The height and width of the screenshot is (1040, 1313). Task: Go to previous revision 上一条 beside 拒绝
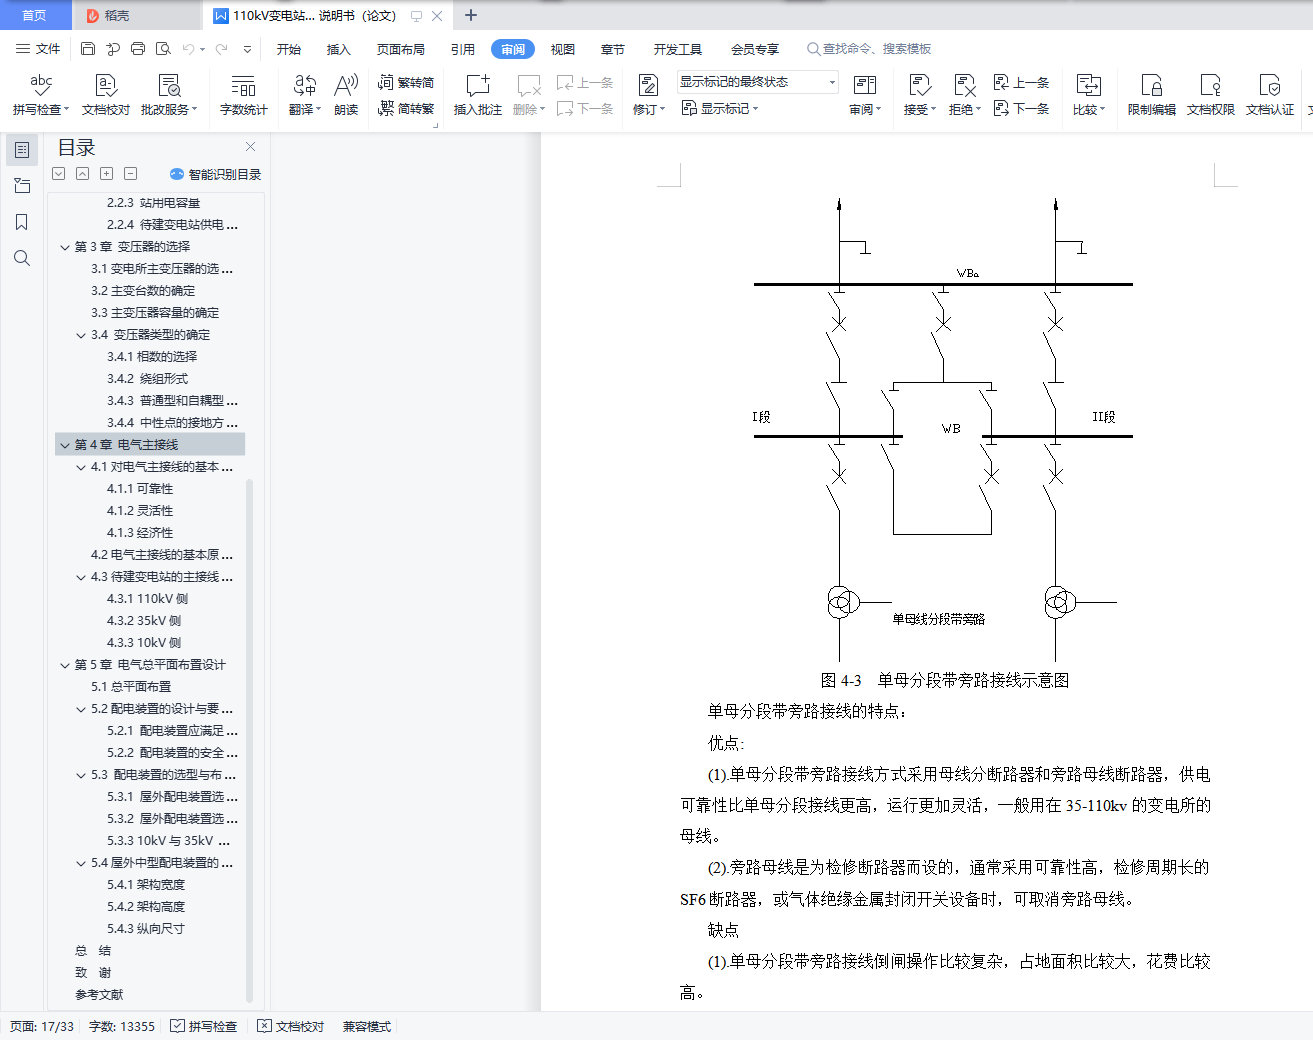point(1021,82)
